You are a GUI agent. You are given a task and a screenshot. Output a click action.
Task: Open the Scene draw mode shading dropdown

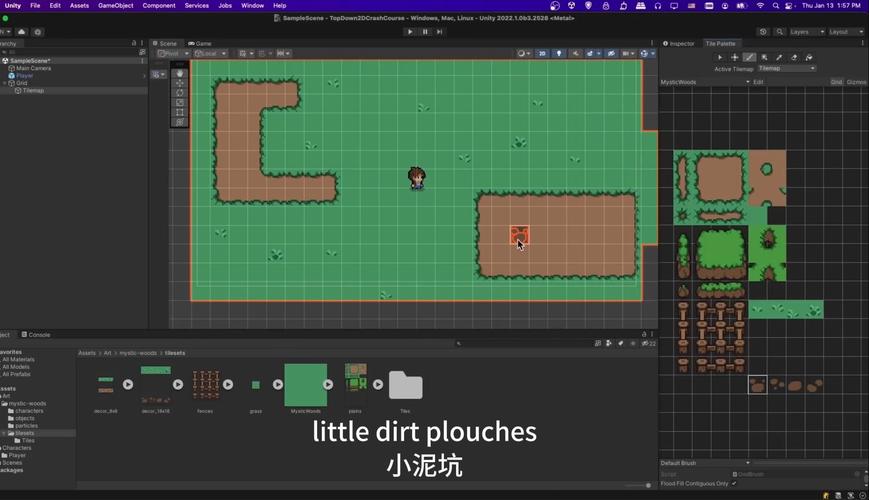pyautogui.click(x=524, y=53)
